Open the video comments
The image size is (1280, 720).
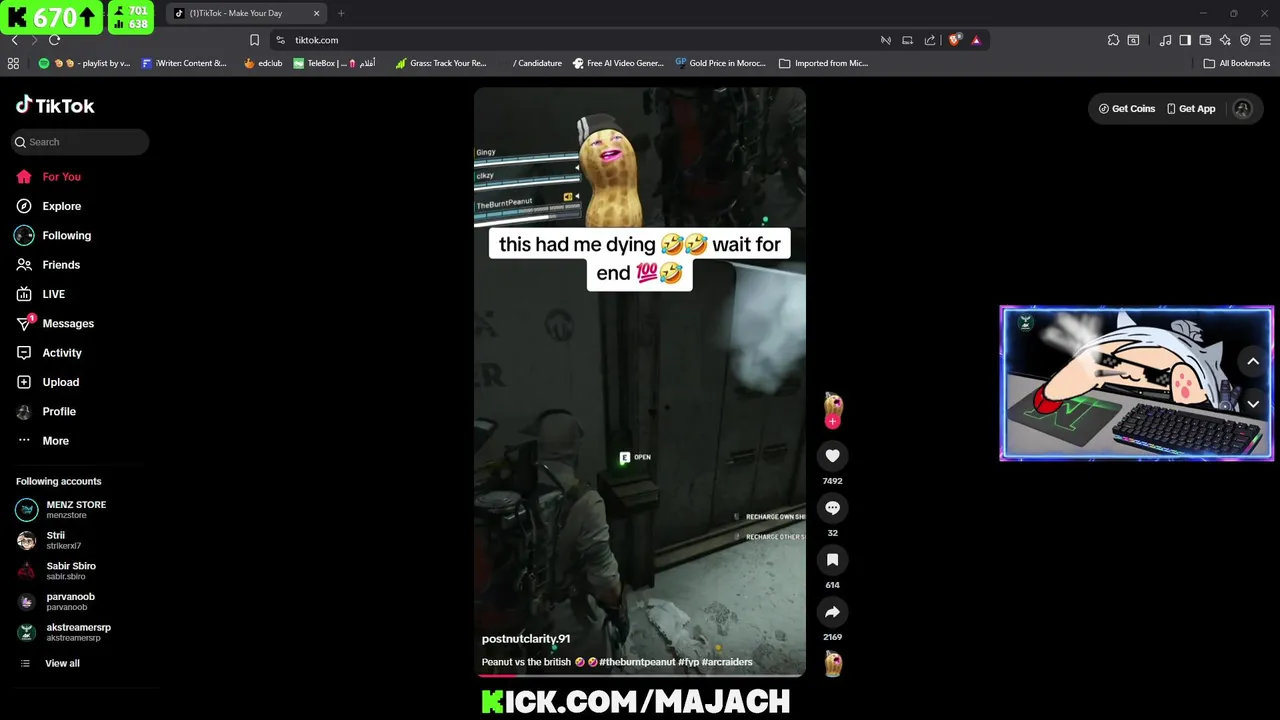click(832, 507)
